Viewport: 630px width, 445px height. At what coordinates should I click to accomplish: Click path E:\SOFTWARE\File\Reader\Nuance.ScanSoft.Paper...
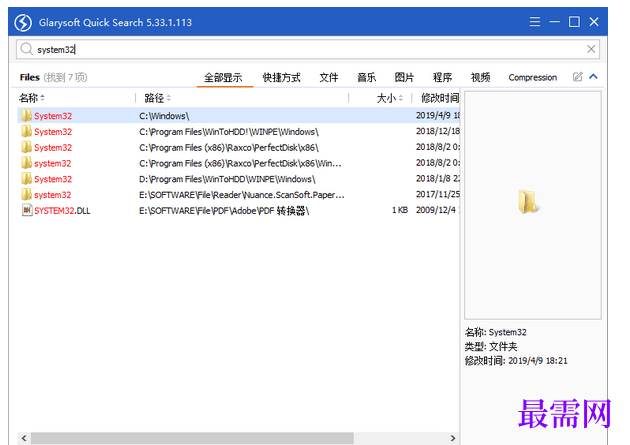click(242, 195)
